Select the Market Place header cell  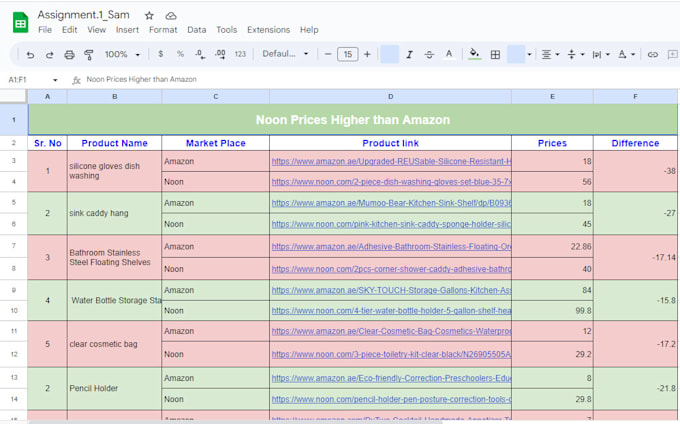216,143
